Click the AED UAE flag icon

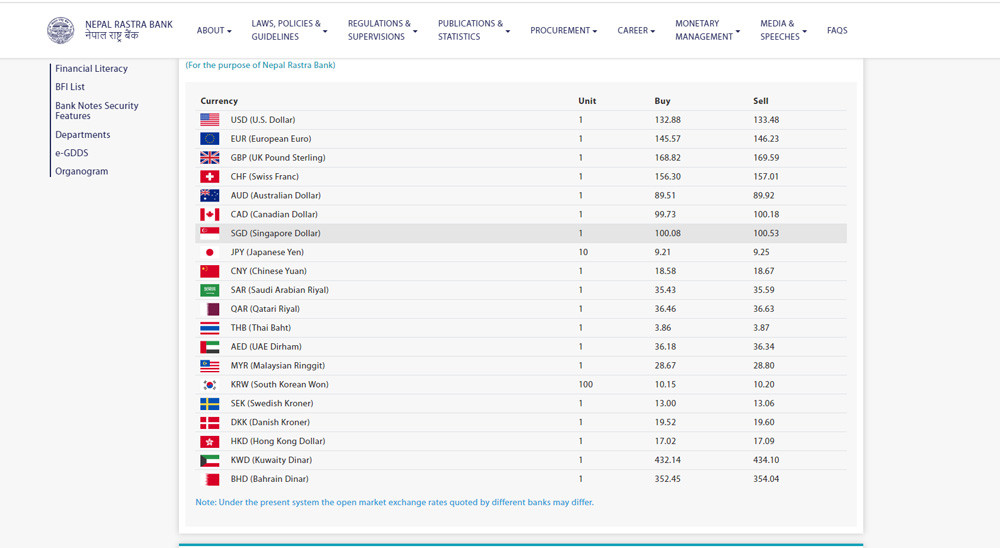click(209, 347)
